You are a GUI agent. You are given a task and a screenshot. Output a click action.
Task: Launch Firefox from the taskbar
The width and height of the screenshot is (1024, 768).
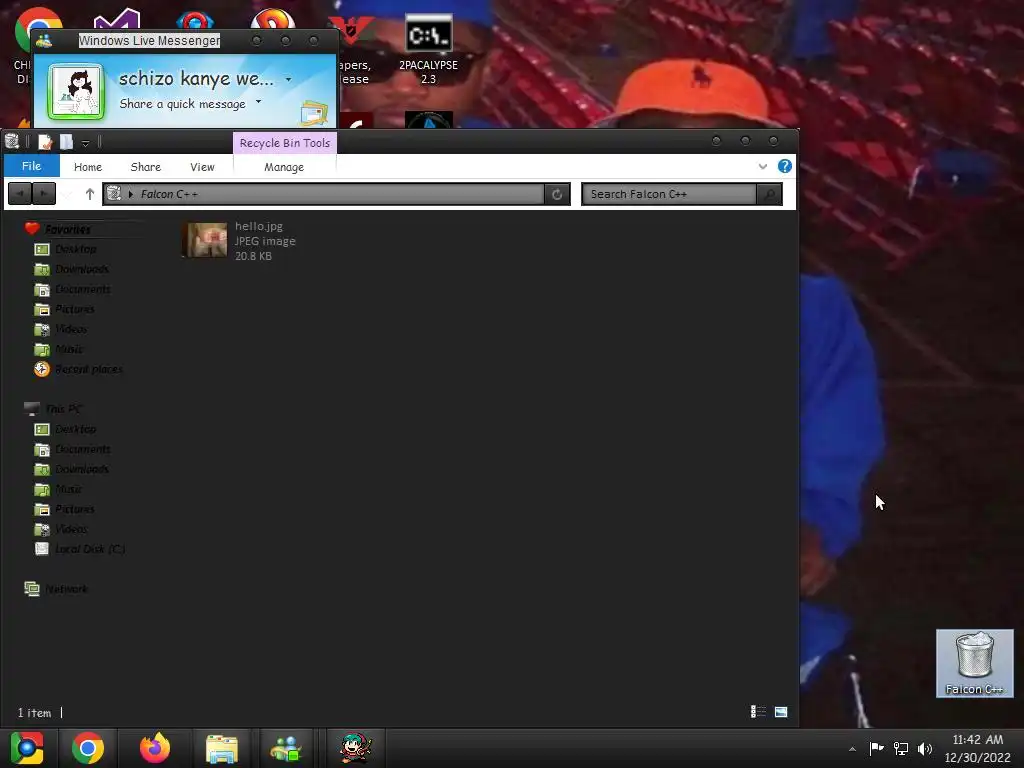coord(155,748)
